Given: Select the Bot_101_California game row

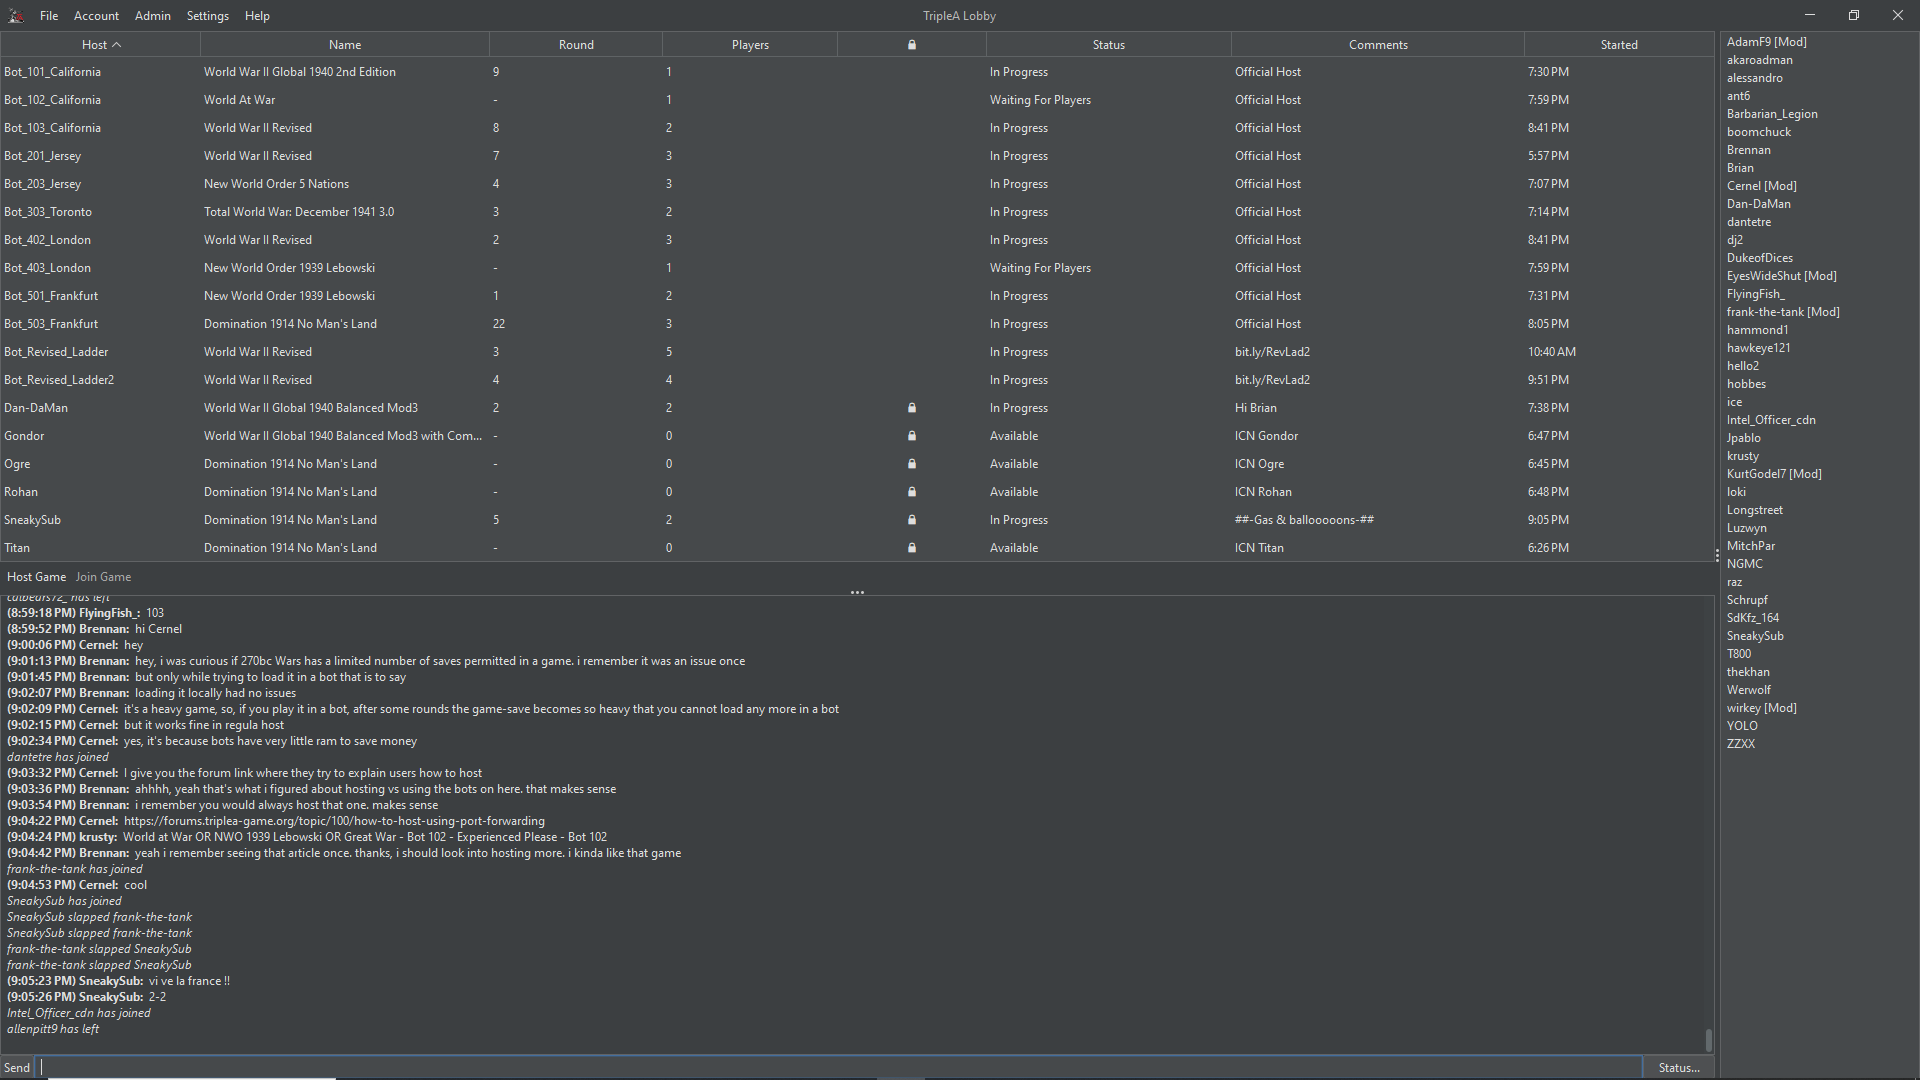Looking at the screenshot, I should (x=857, y=72).
